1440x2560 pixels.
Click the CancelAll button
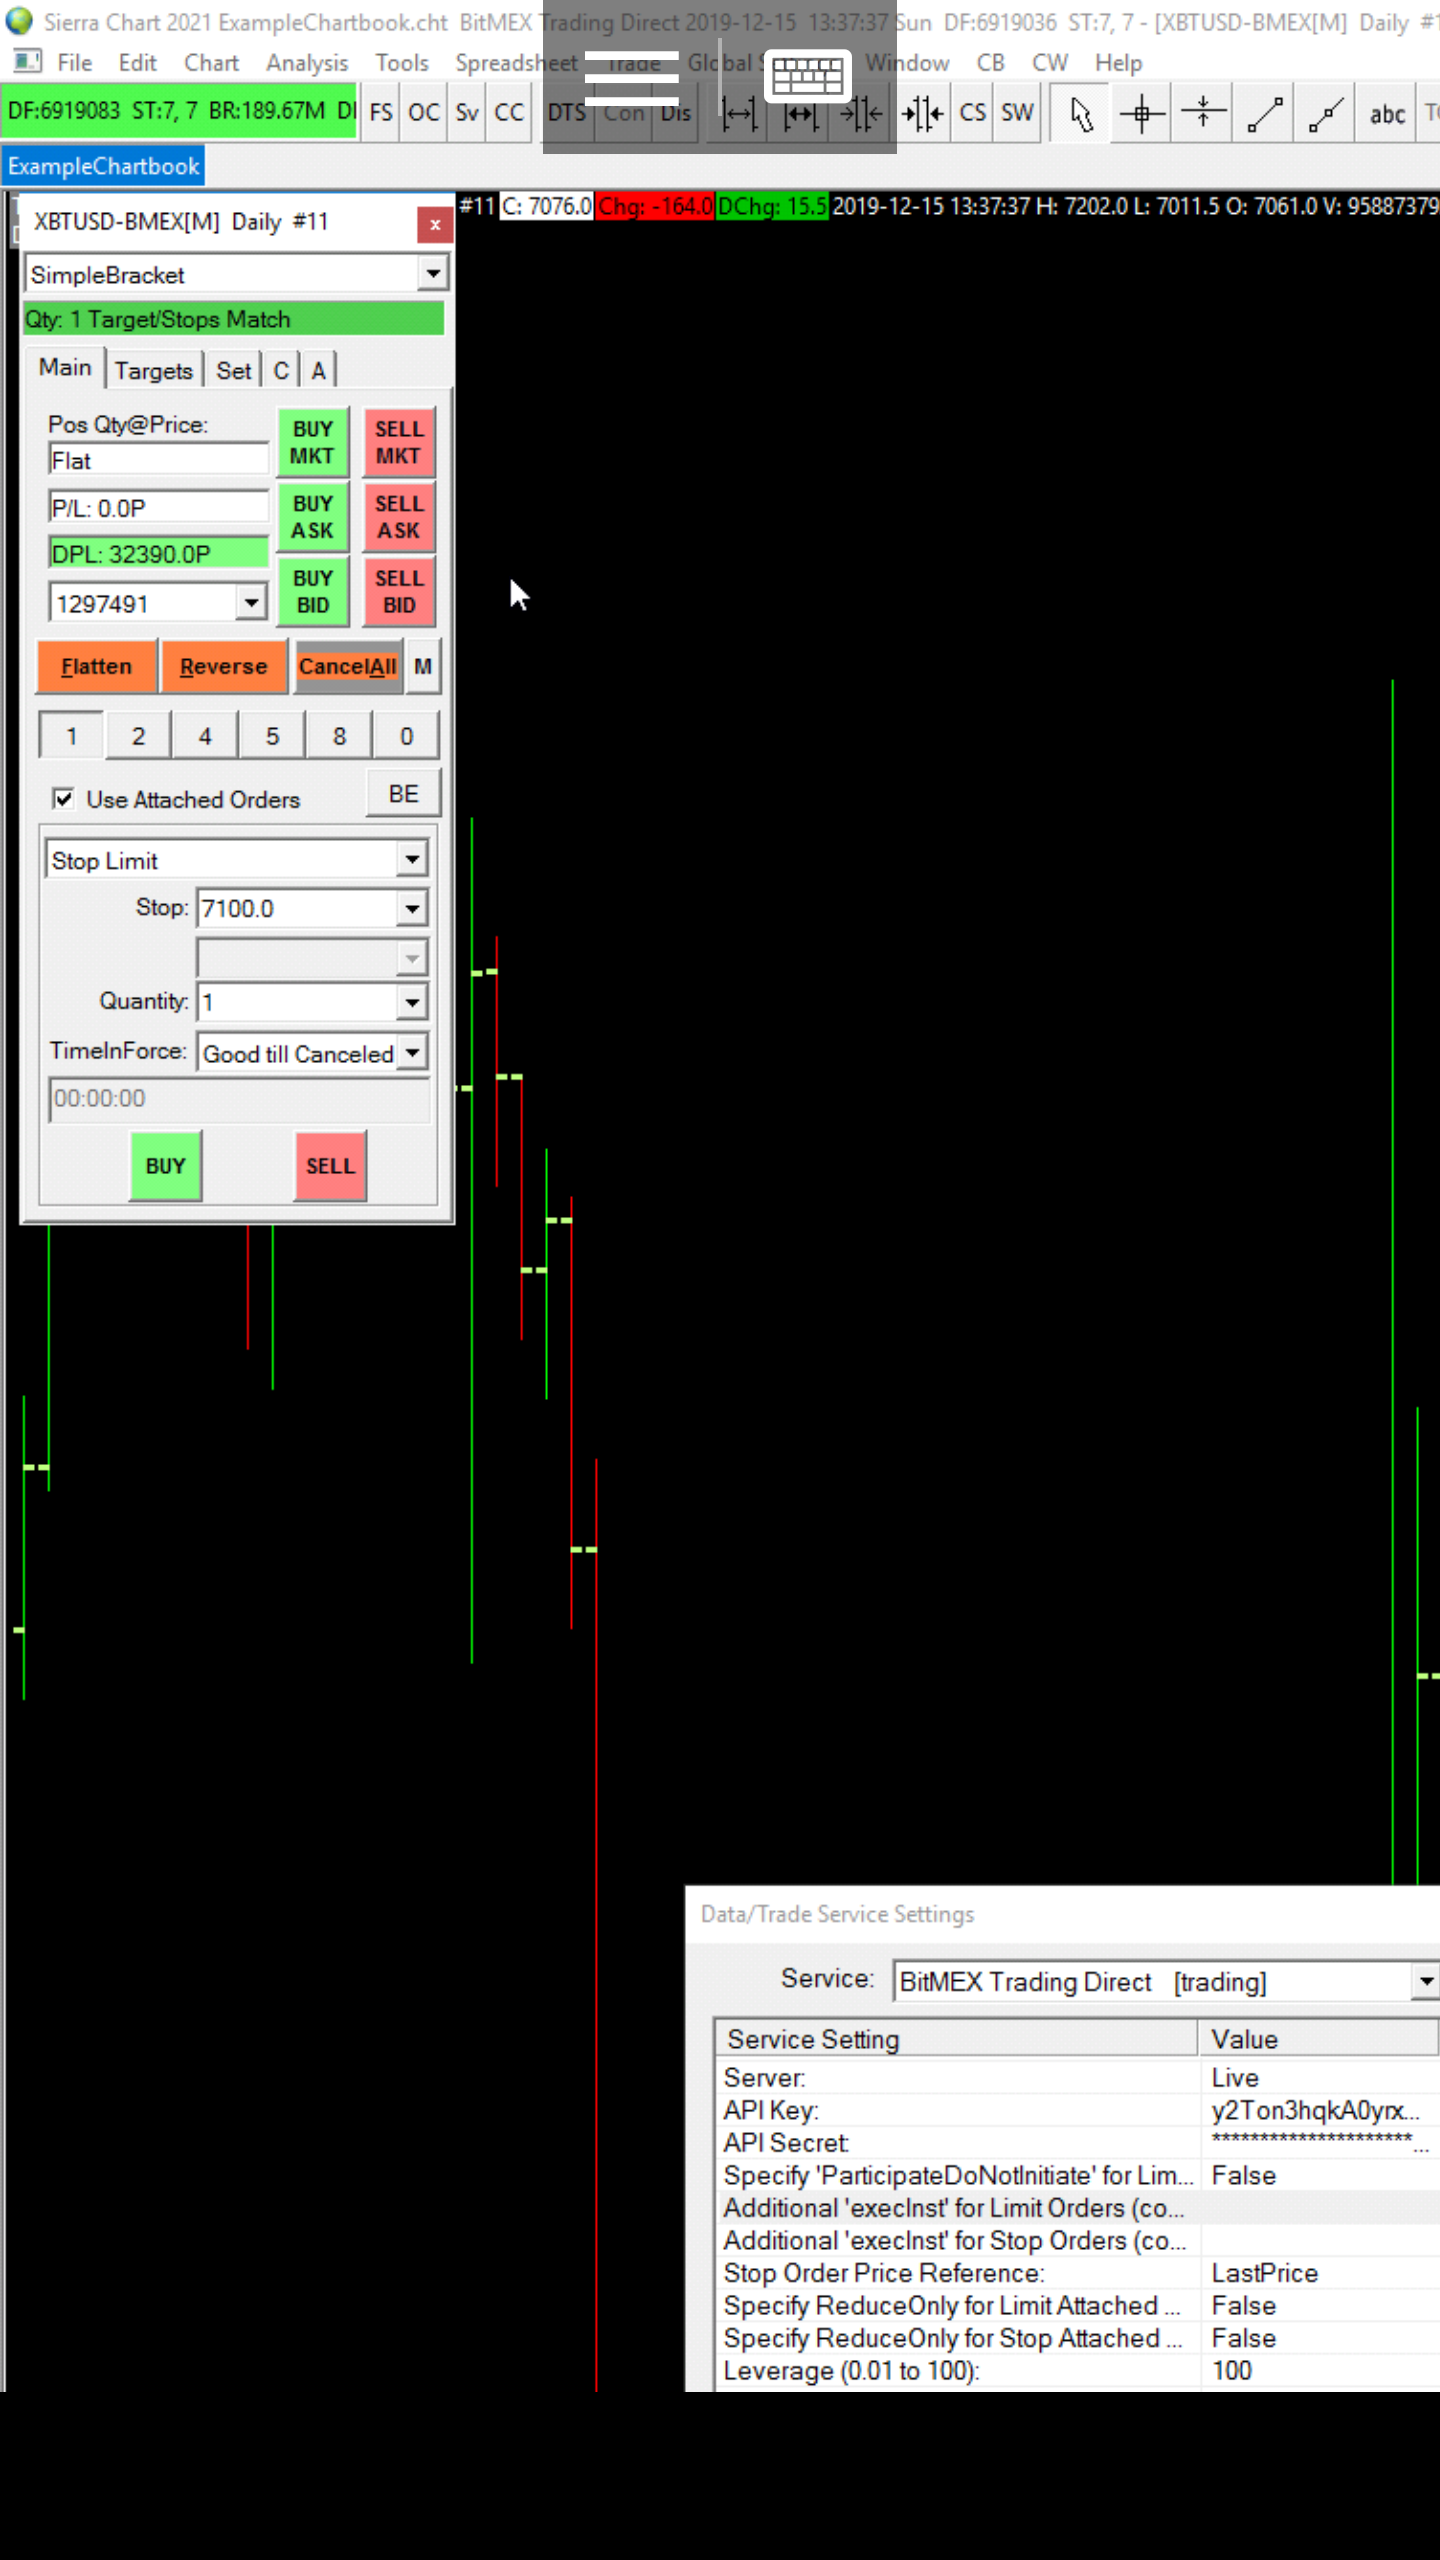(x=348, y=667)
